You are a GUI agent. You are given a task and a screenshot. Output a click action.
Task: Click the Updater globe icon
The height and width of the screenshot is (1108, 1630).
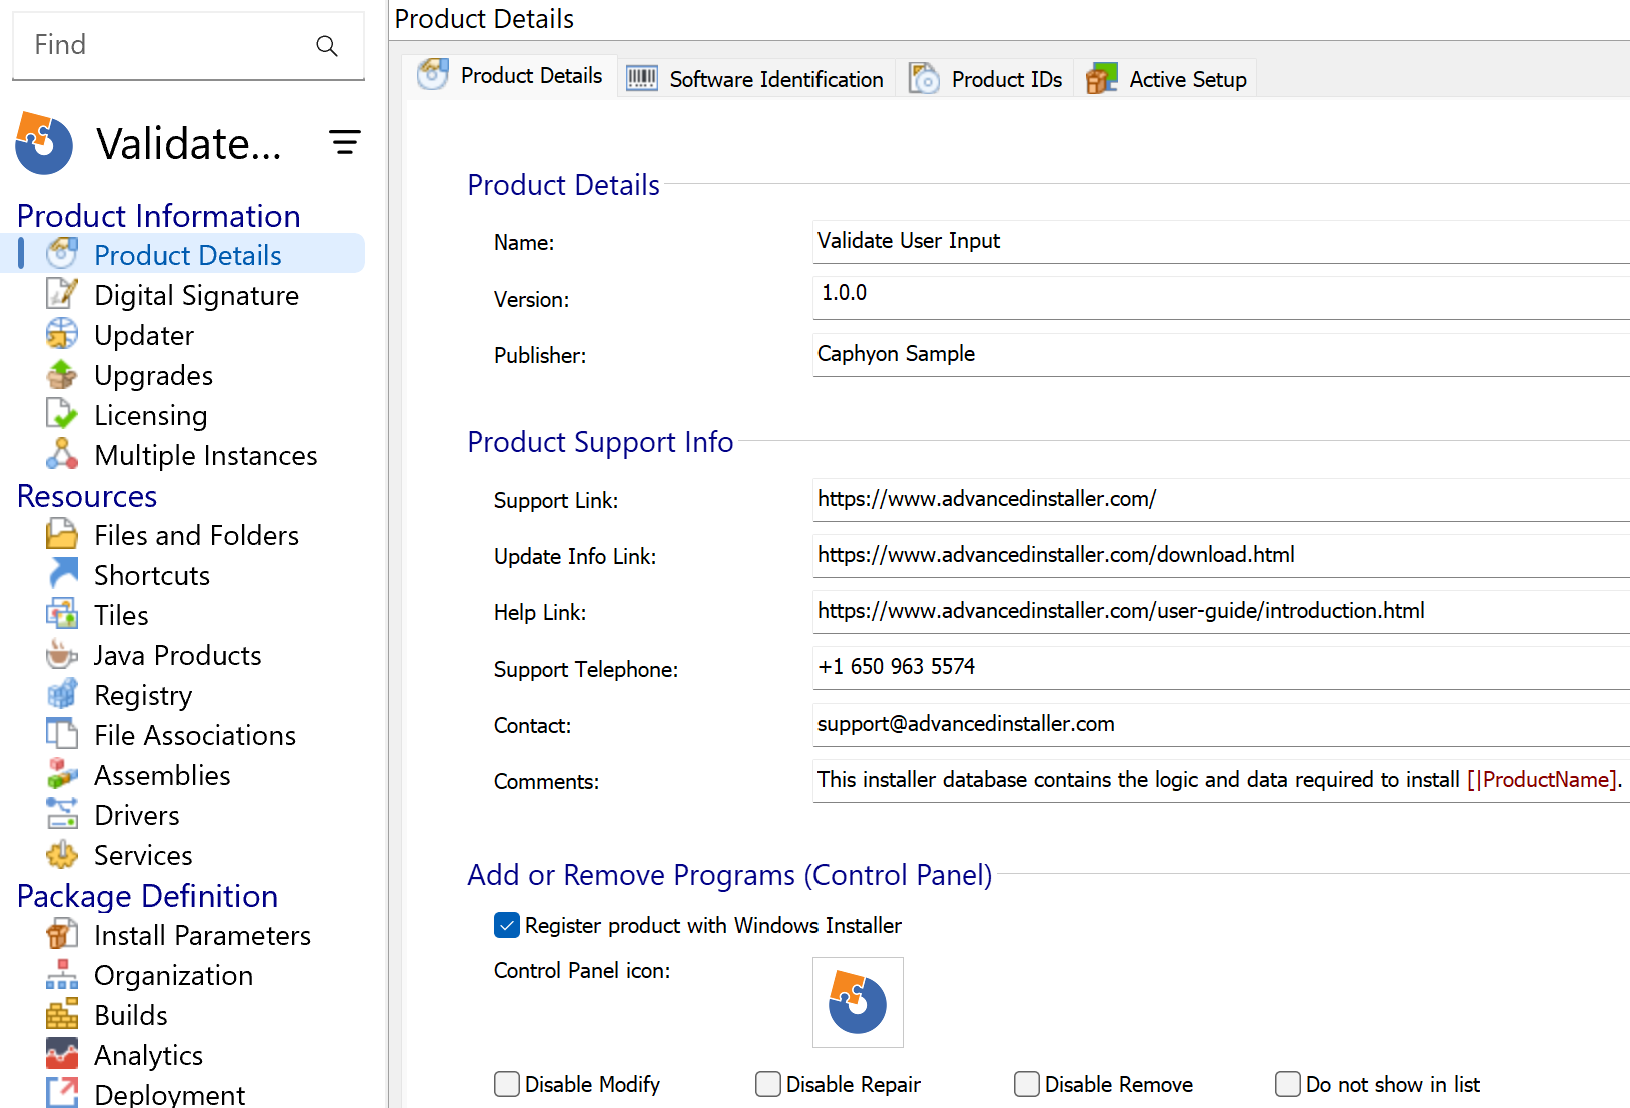(x=62, y=334)
